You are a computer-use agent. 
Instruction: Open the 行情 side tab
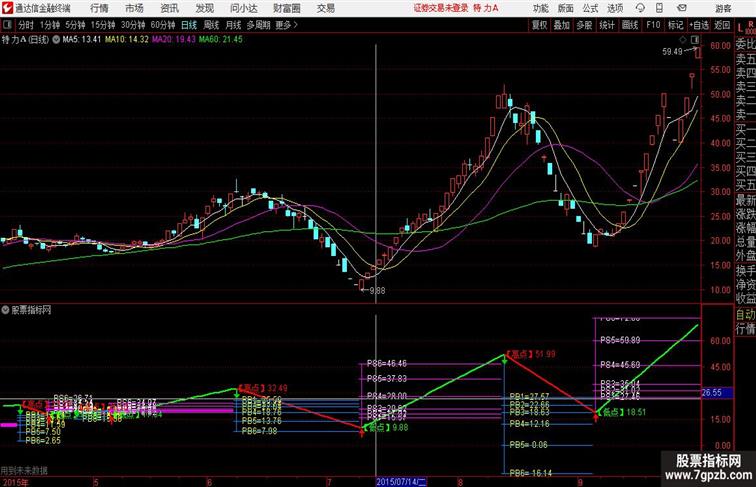click(745, 329)
